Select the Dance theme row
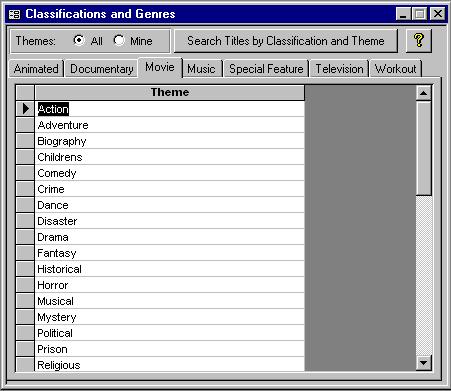The height and width of the screenshot is (391, 451). point(170,205)
